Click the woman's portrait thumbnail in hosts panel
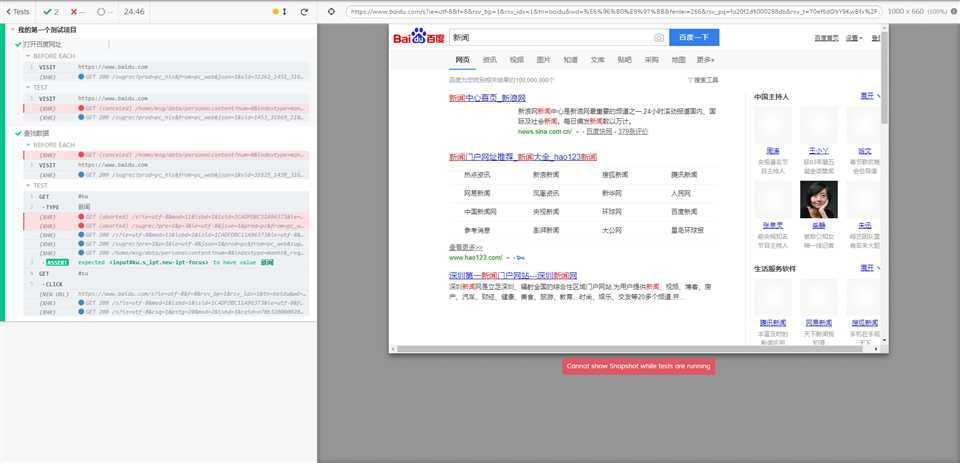The height and width of the screenshot is (463, 960). (x=819, y=200)
